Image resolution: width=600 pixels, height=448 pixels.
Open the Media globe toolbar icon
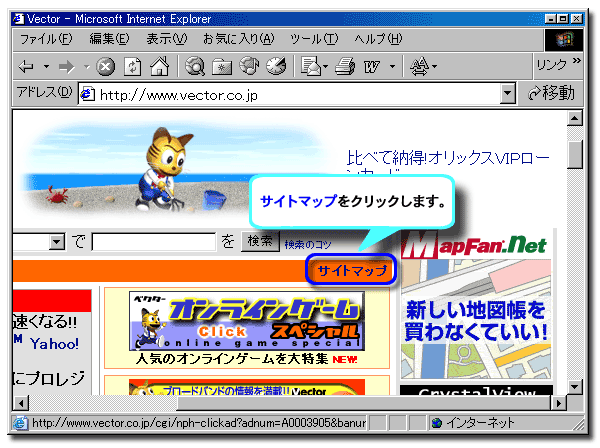coord(249,66)
